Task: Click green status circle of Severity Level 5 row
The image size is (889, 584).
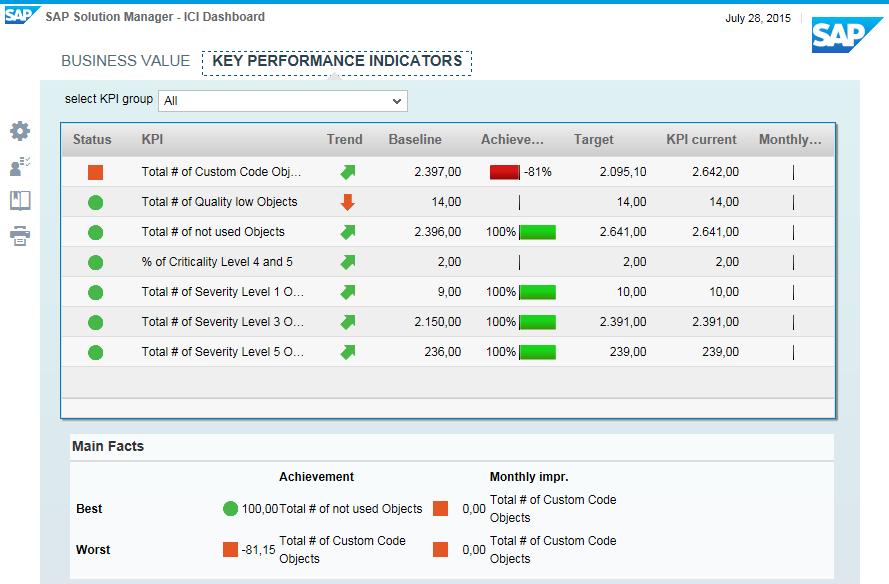Action: pyautogui.click(x=95, y=353)
